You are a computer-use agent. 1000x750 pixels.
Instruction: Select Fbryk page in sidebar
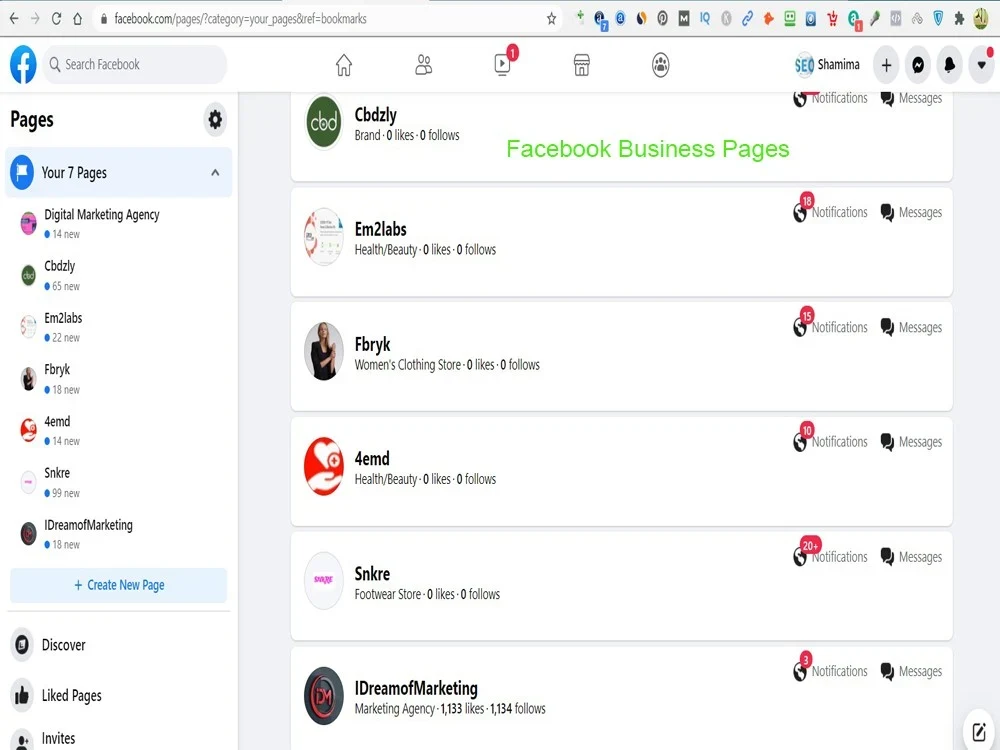click(x=119, y=379)
